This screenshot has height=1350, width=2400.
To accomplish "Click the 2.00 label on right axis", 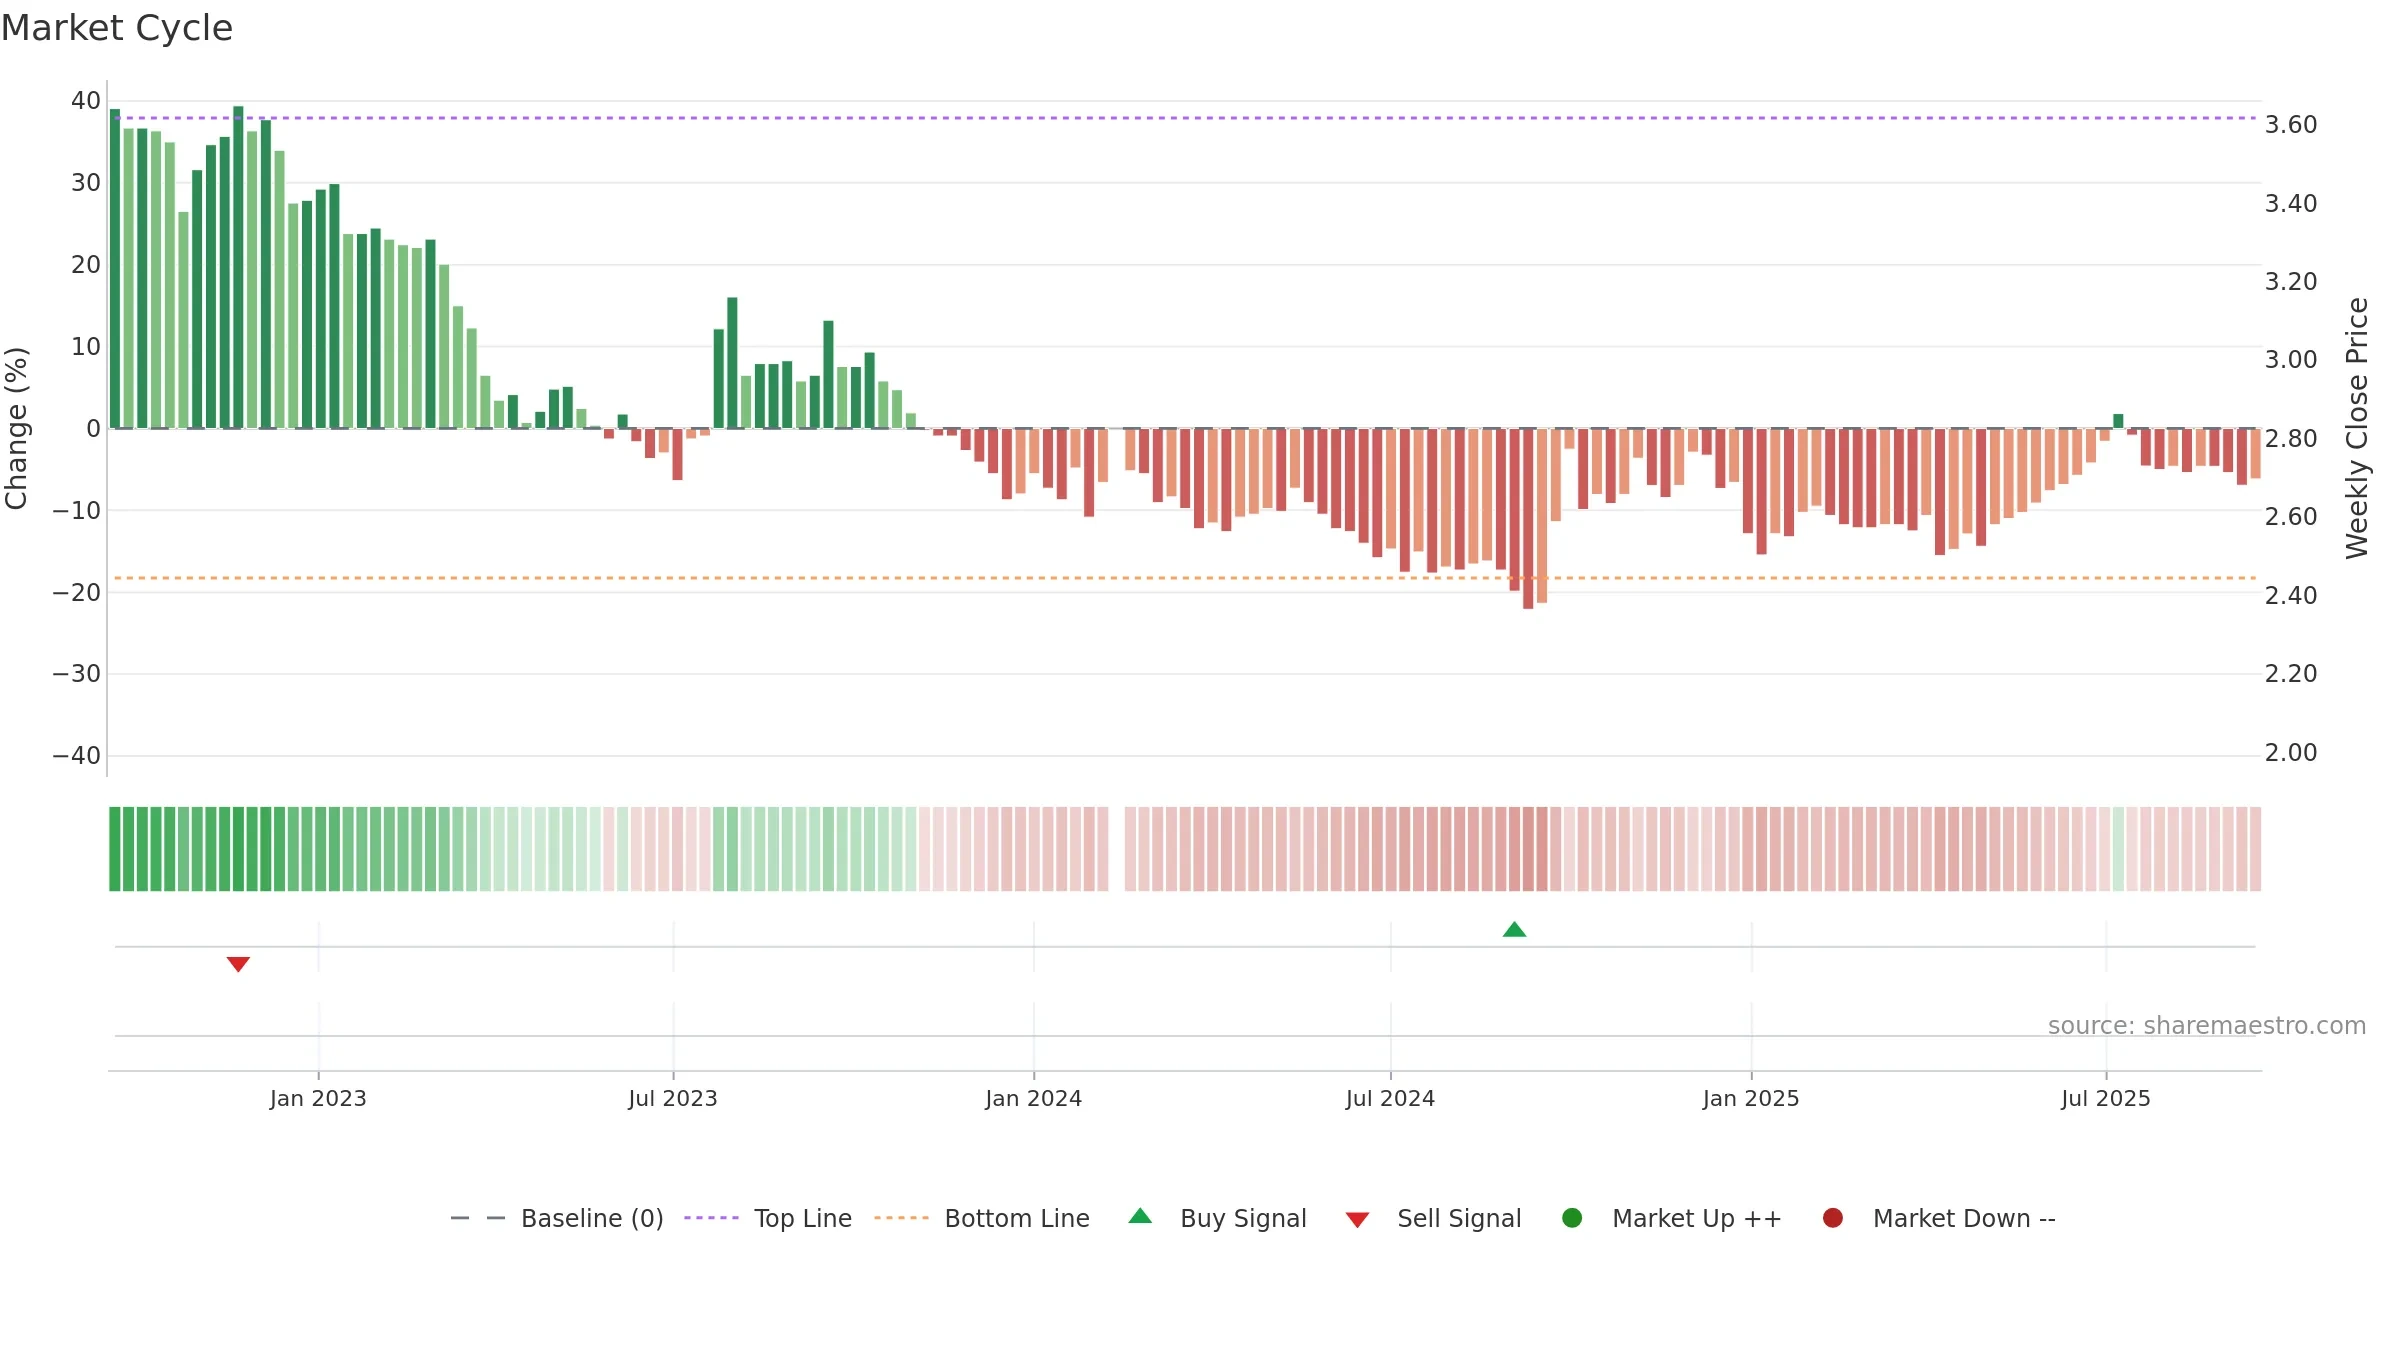I will click(2291, 752).
